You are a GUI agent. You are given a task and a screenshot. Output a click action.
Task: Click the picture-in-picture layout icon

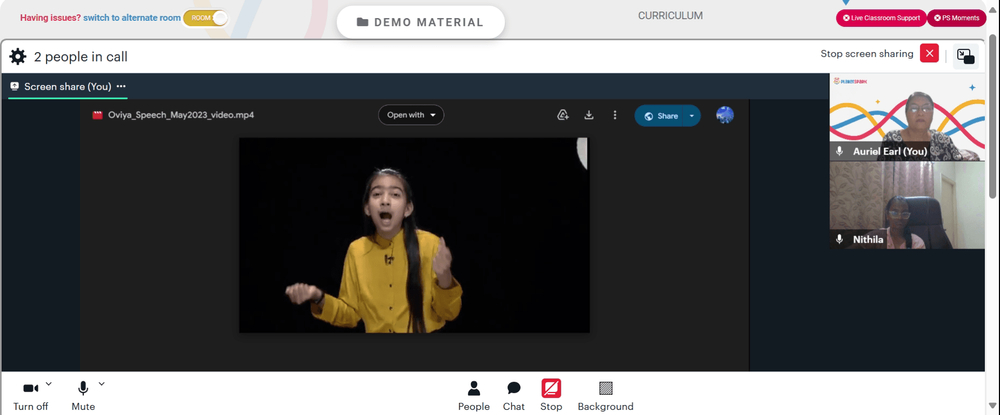(966, 57)
